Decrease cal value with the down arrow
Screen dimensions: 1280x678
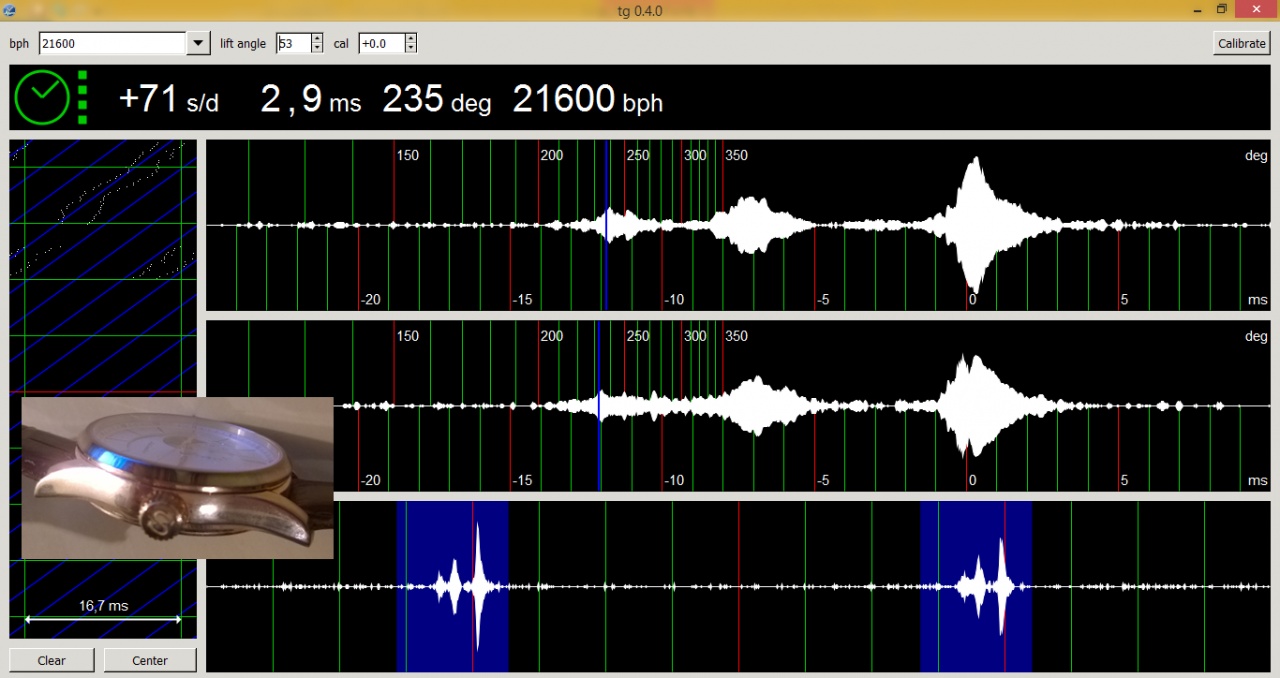[410, 48]
